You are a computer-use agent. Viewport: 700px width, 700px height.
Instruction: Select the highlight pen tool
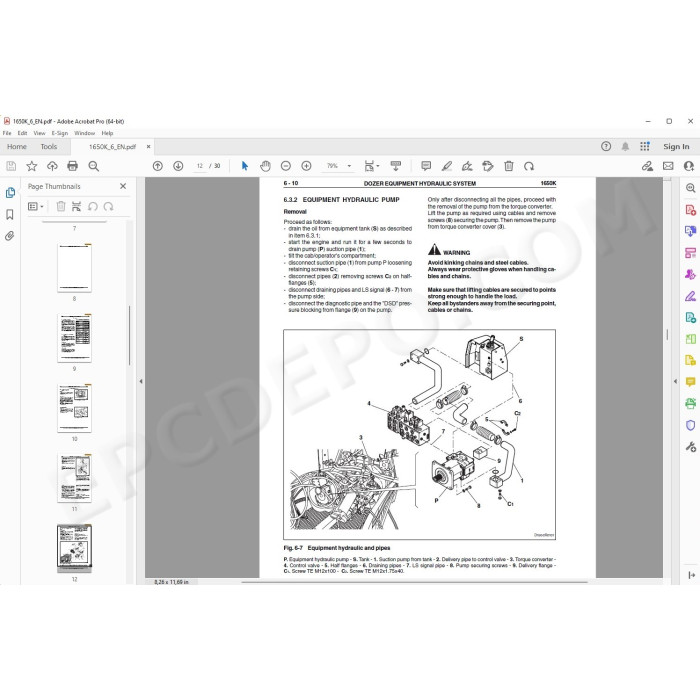pyautogui.click(x=447, y=166)
